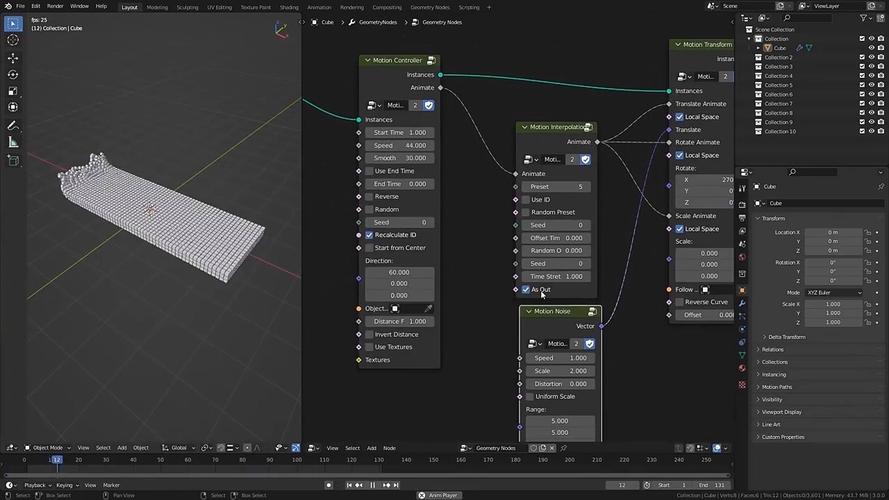Pause the animation playback
The width and height of the screenshot is (889, 500).
click(x=372, y=485)
